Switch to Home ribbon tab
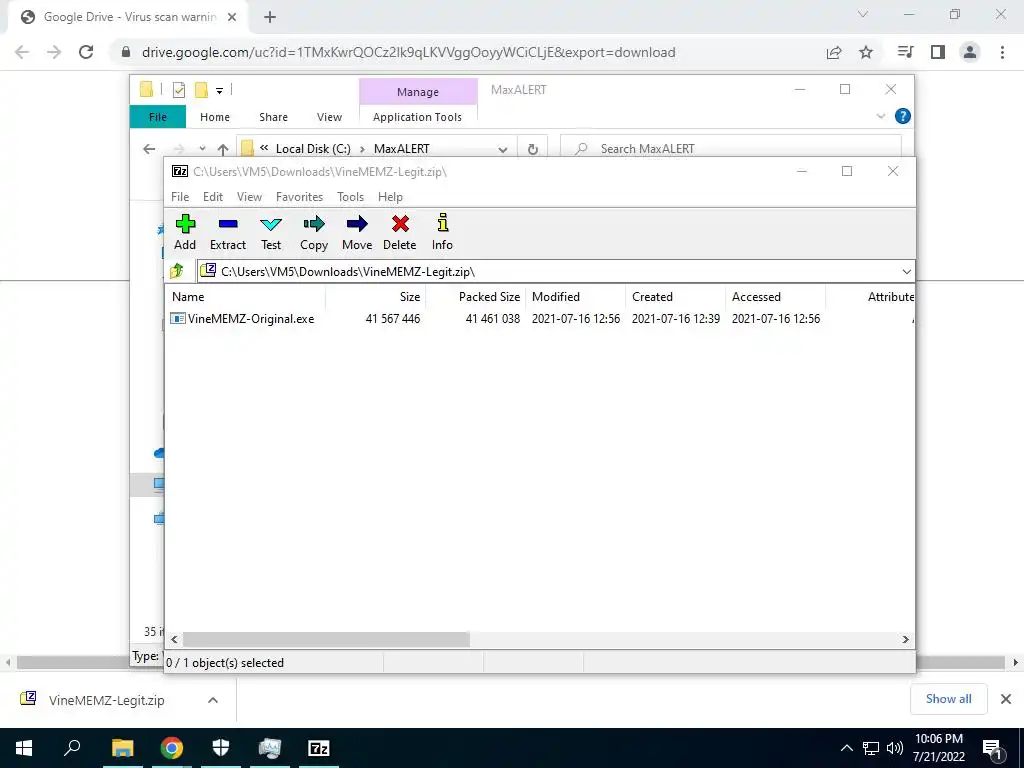Image resolution: width=1024 pixels, height=768 pixels. tap(215, 117)
